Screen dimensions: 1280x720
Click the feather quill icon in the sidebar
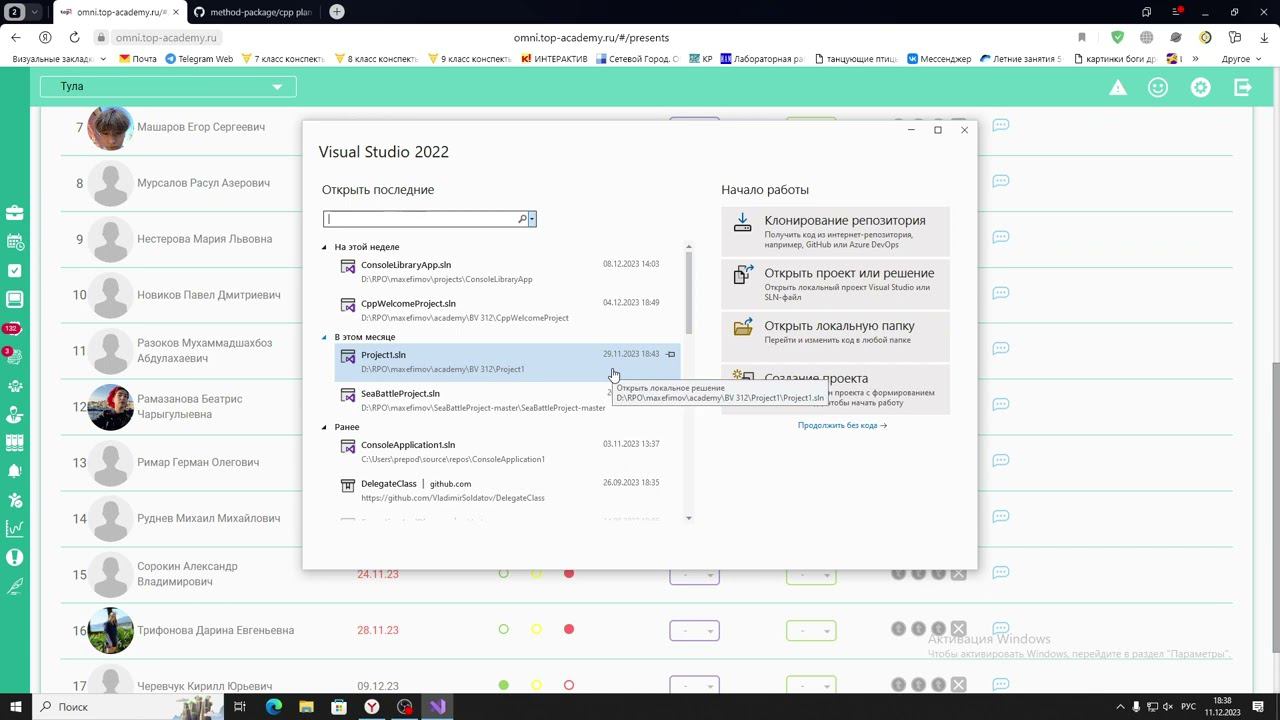click(15, 587)
